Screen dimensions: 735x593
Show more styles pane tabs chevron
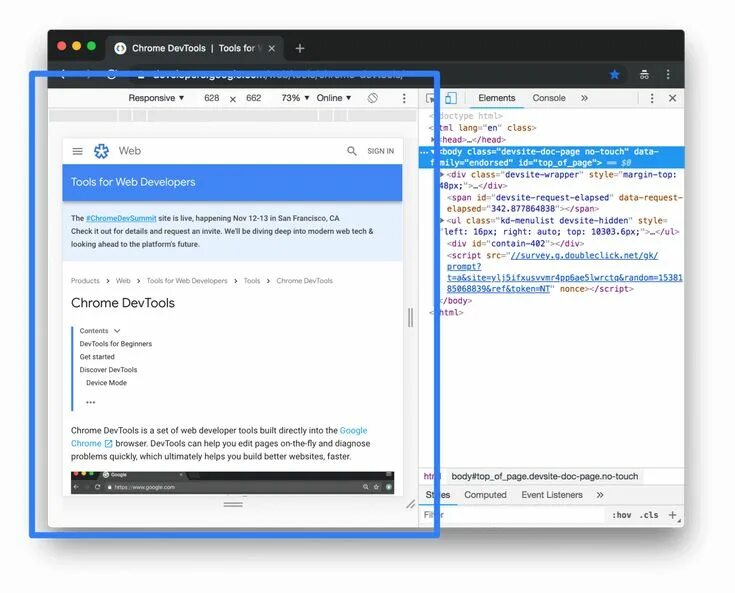click(x=600, y=495)
